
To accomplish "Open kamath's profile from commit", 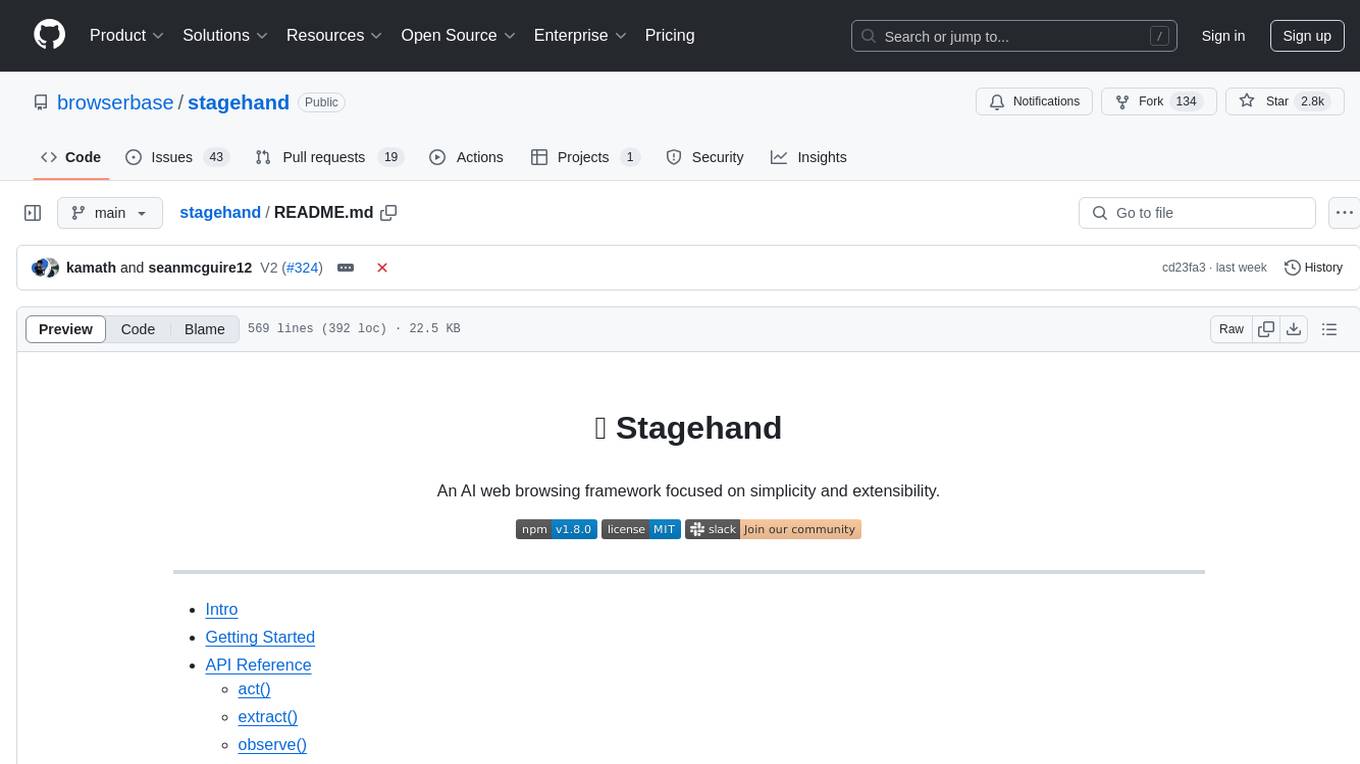I will tap(91, 267).
